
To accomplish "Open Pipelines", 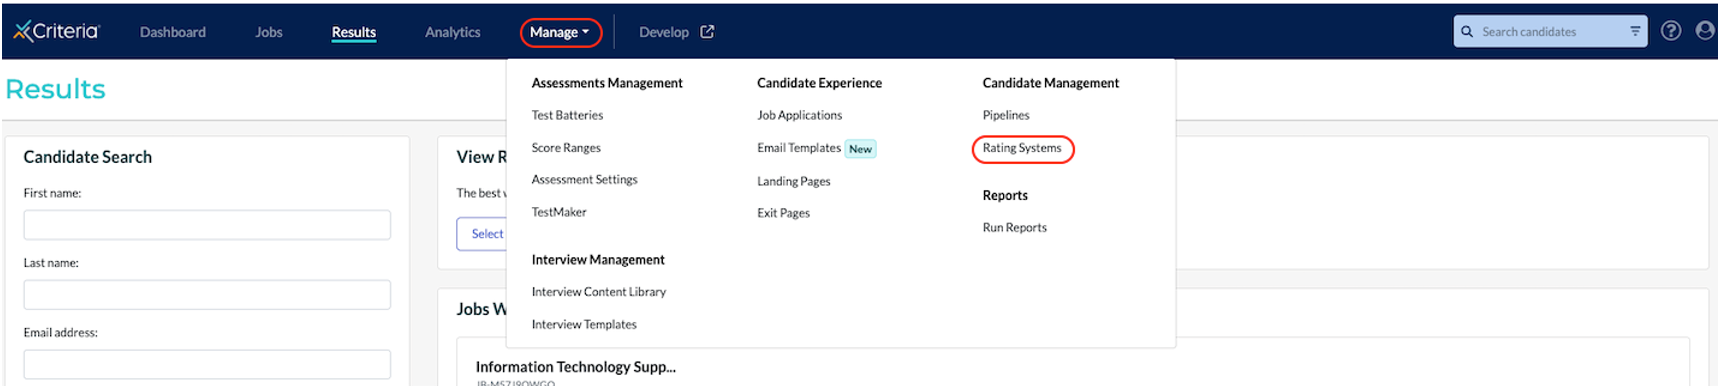I will [x=1006, y=115].
